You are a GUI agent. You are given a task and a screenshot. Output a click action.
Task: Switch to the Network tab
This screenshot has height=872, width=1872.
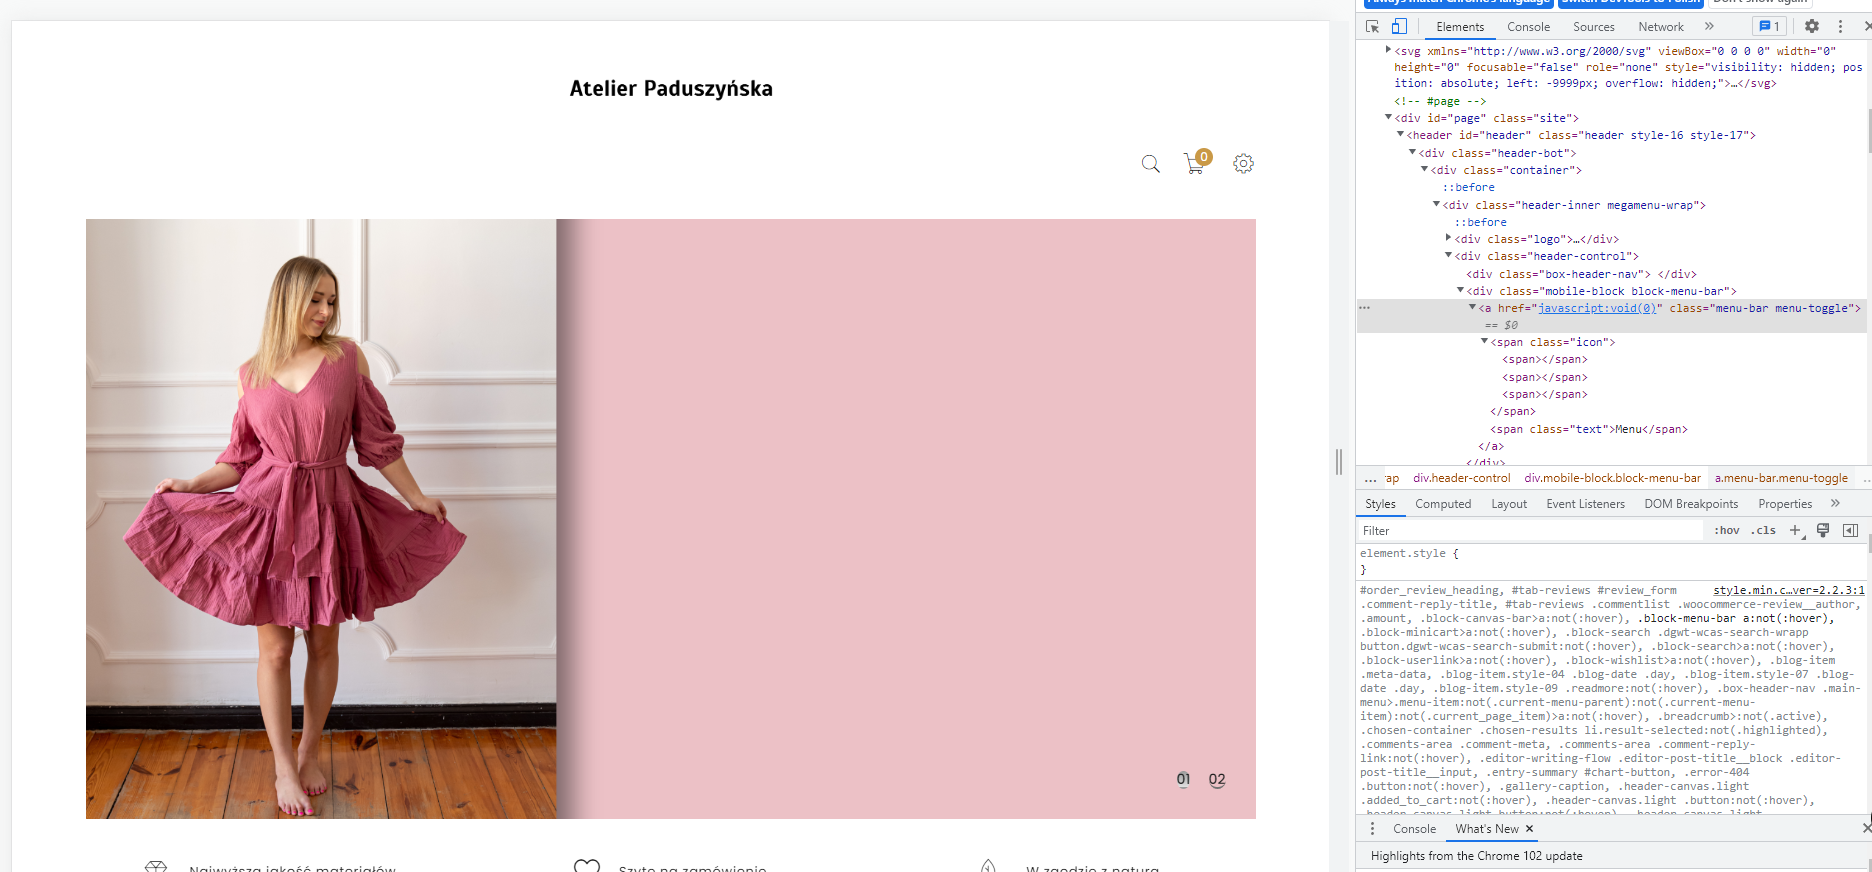pyautogui.click(x=1660, y=27)
